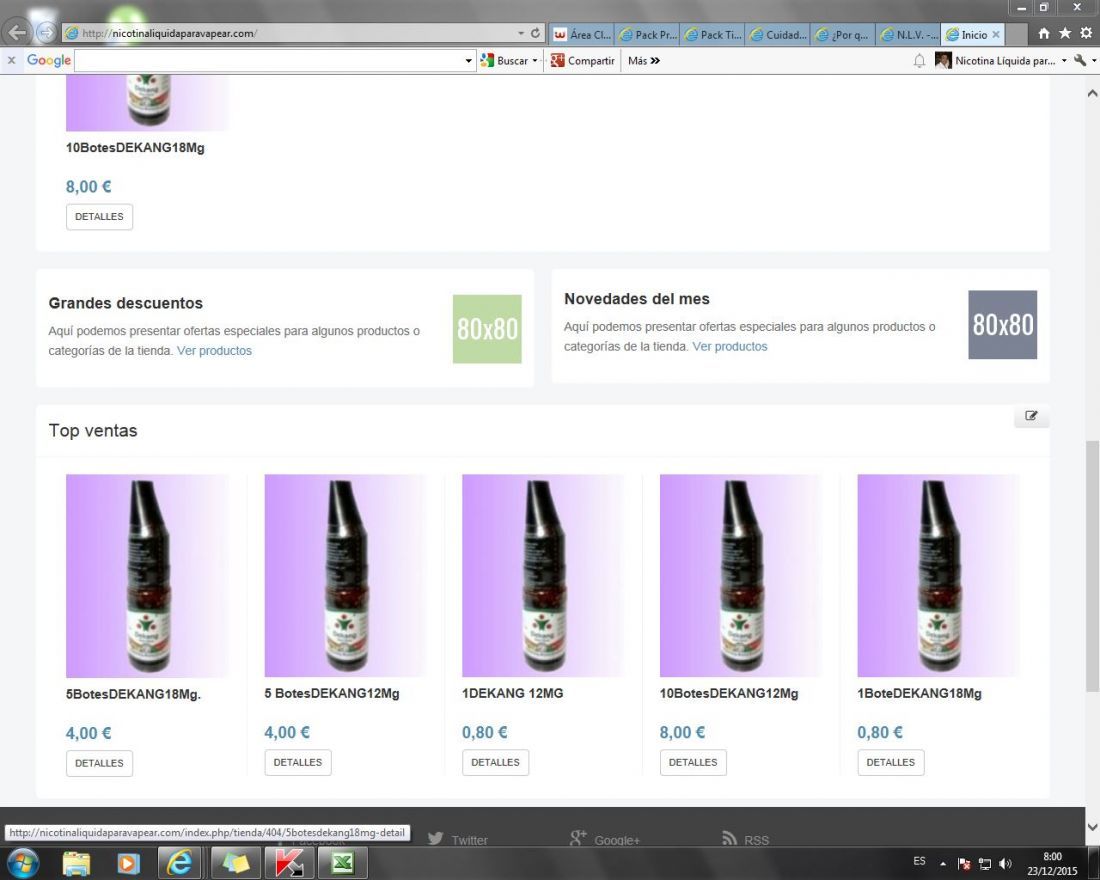The width and height of the screenshot is (1100, 880).
Task: Click the green 80x80 placeholder image
Action: (x=487, y=329)
